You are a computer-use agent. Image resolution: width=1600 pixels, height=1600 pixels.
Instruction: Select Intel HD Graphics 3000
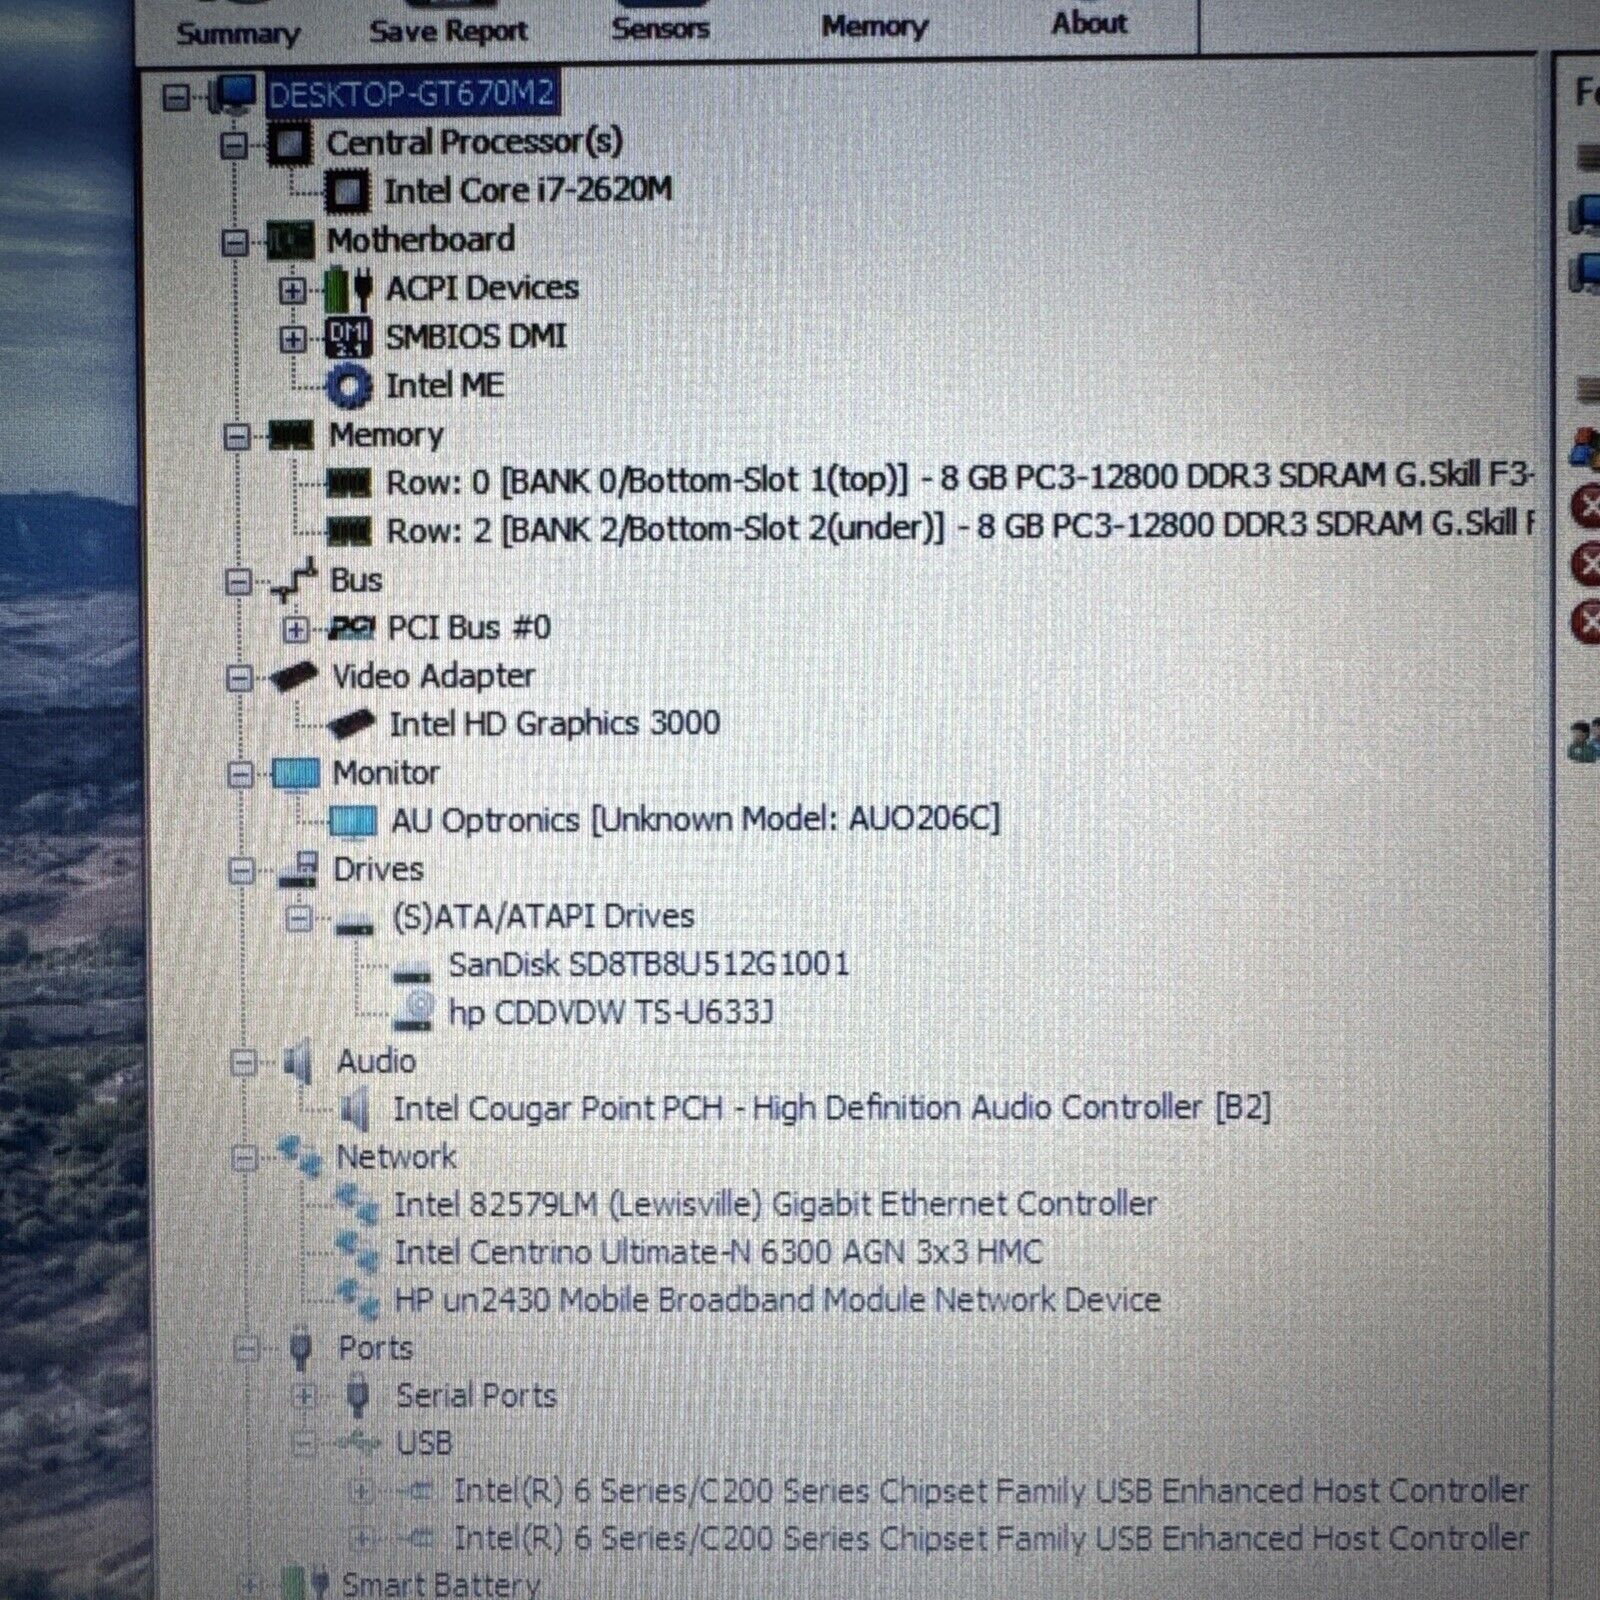(555, 723)
